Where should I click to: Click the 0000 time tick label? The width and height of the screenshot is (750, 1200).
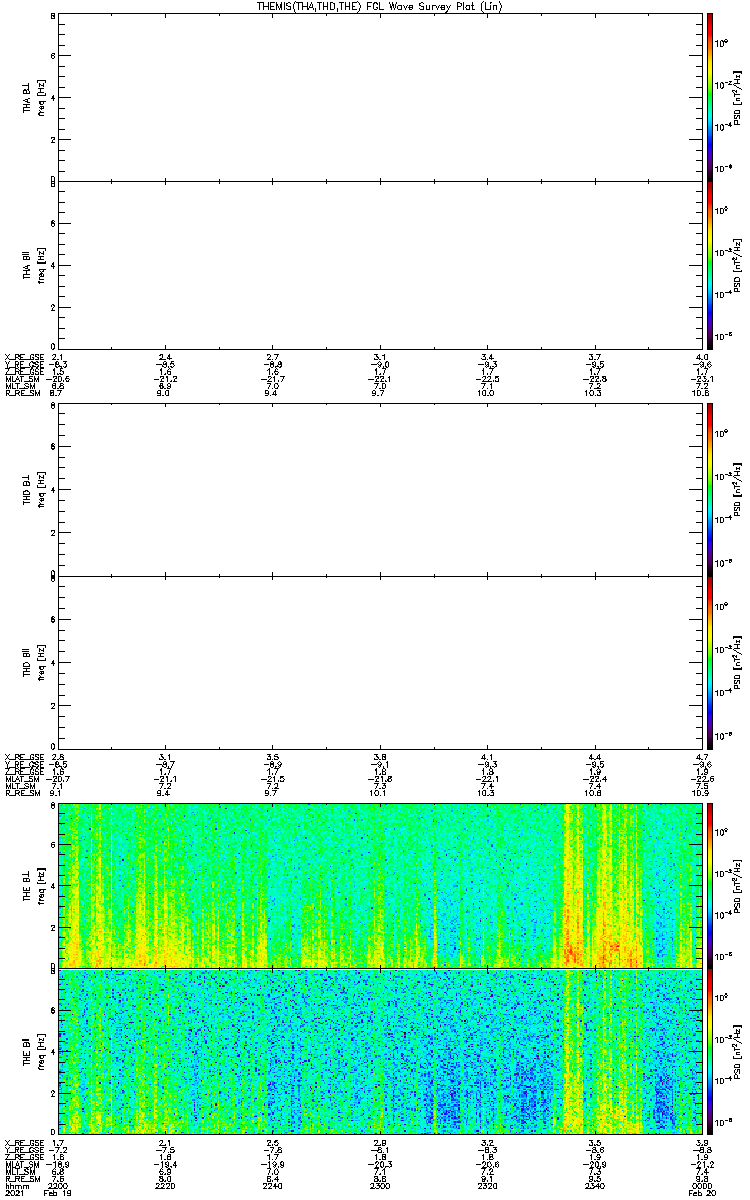(702, 1186)
